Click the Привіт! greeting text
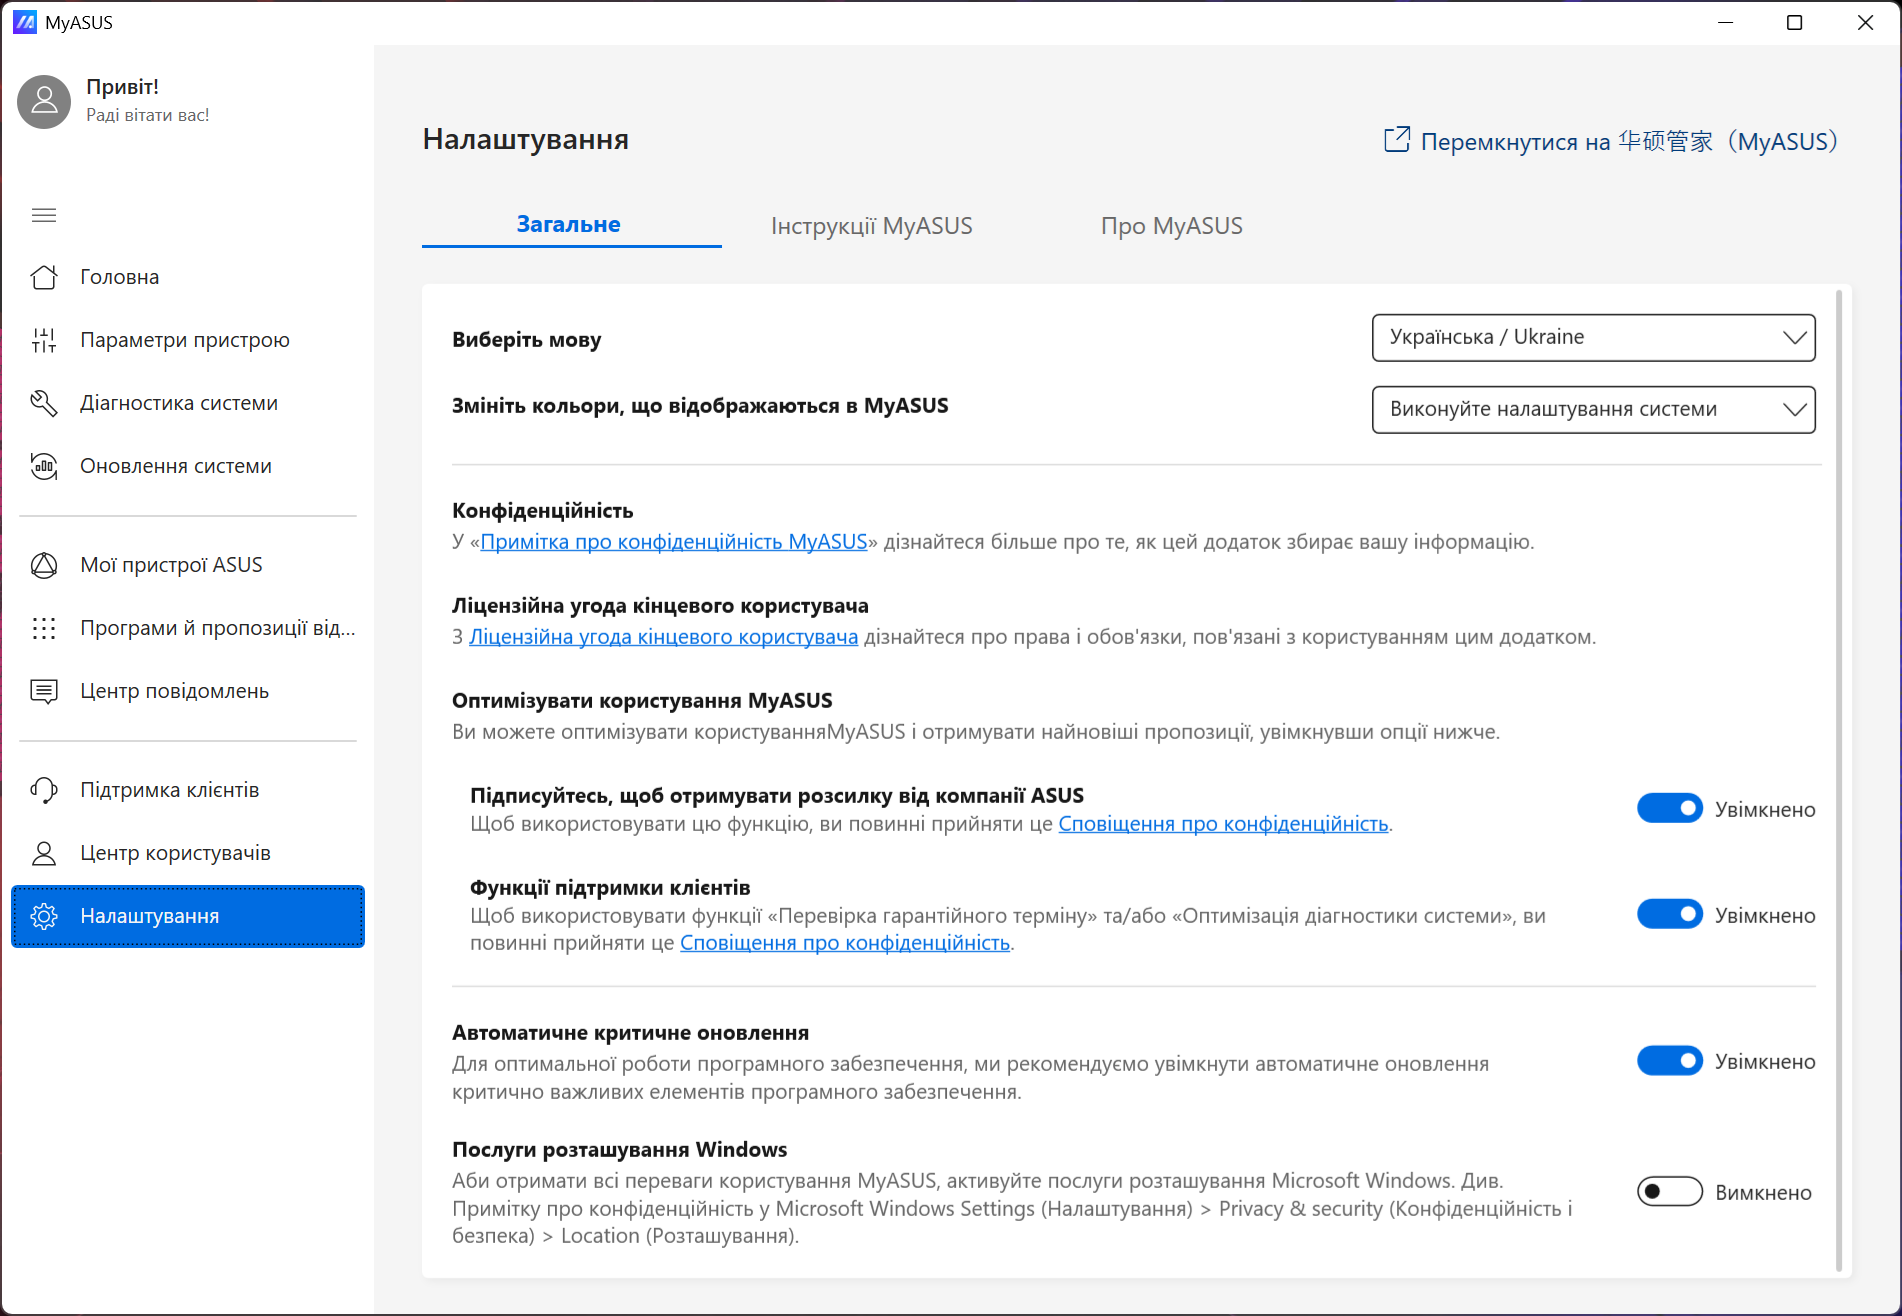This screenshot has height=1316, width=1902. click(x=122, y=87)
